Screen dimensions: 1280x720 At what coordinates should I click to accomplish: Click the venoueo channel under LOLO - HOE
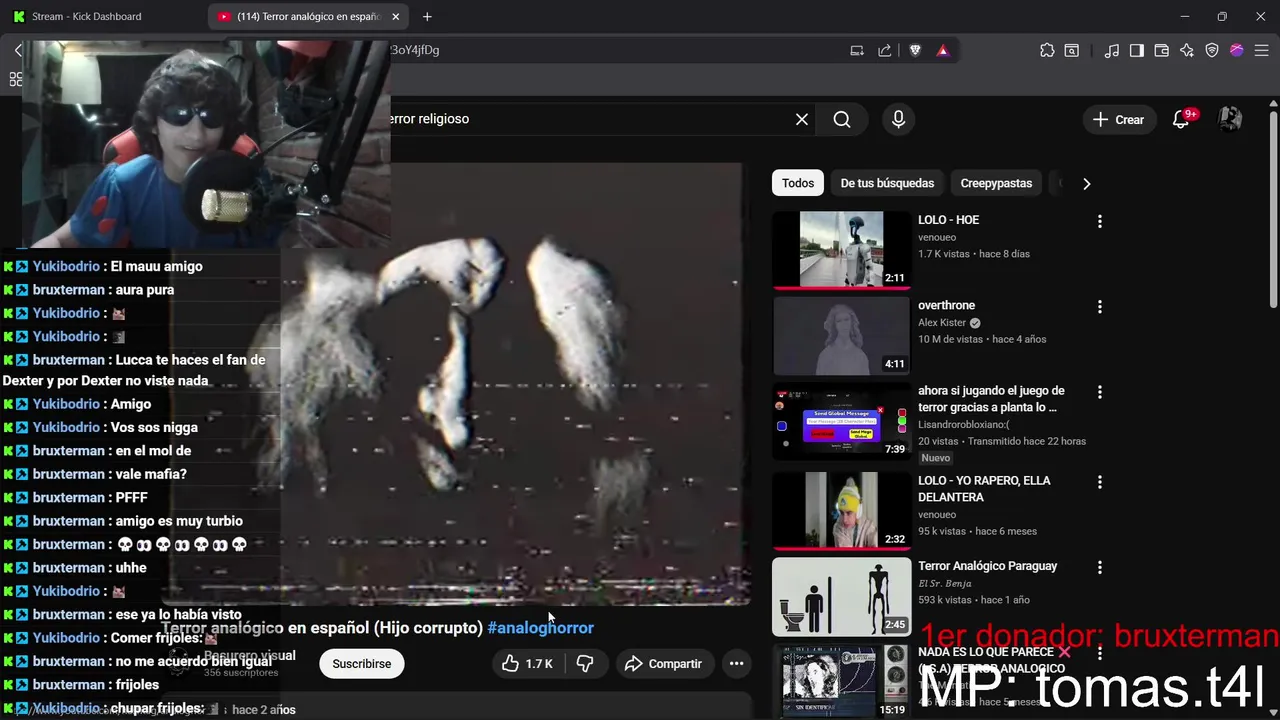[x=937, y=238]
